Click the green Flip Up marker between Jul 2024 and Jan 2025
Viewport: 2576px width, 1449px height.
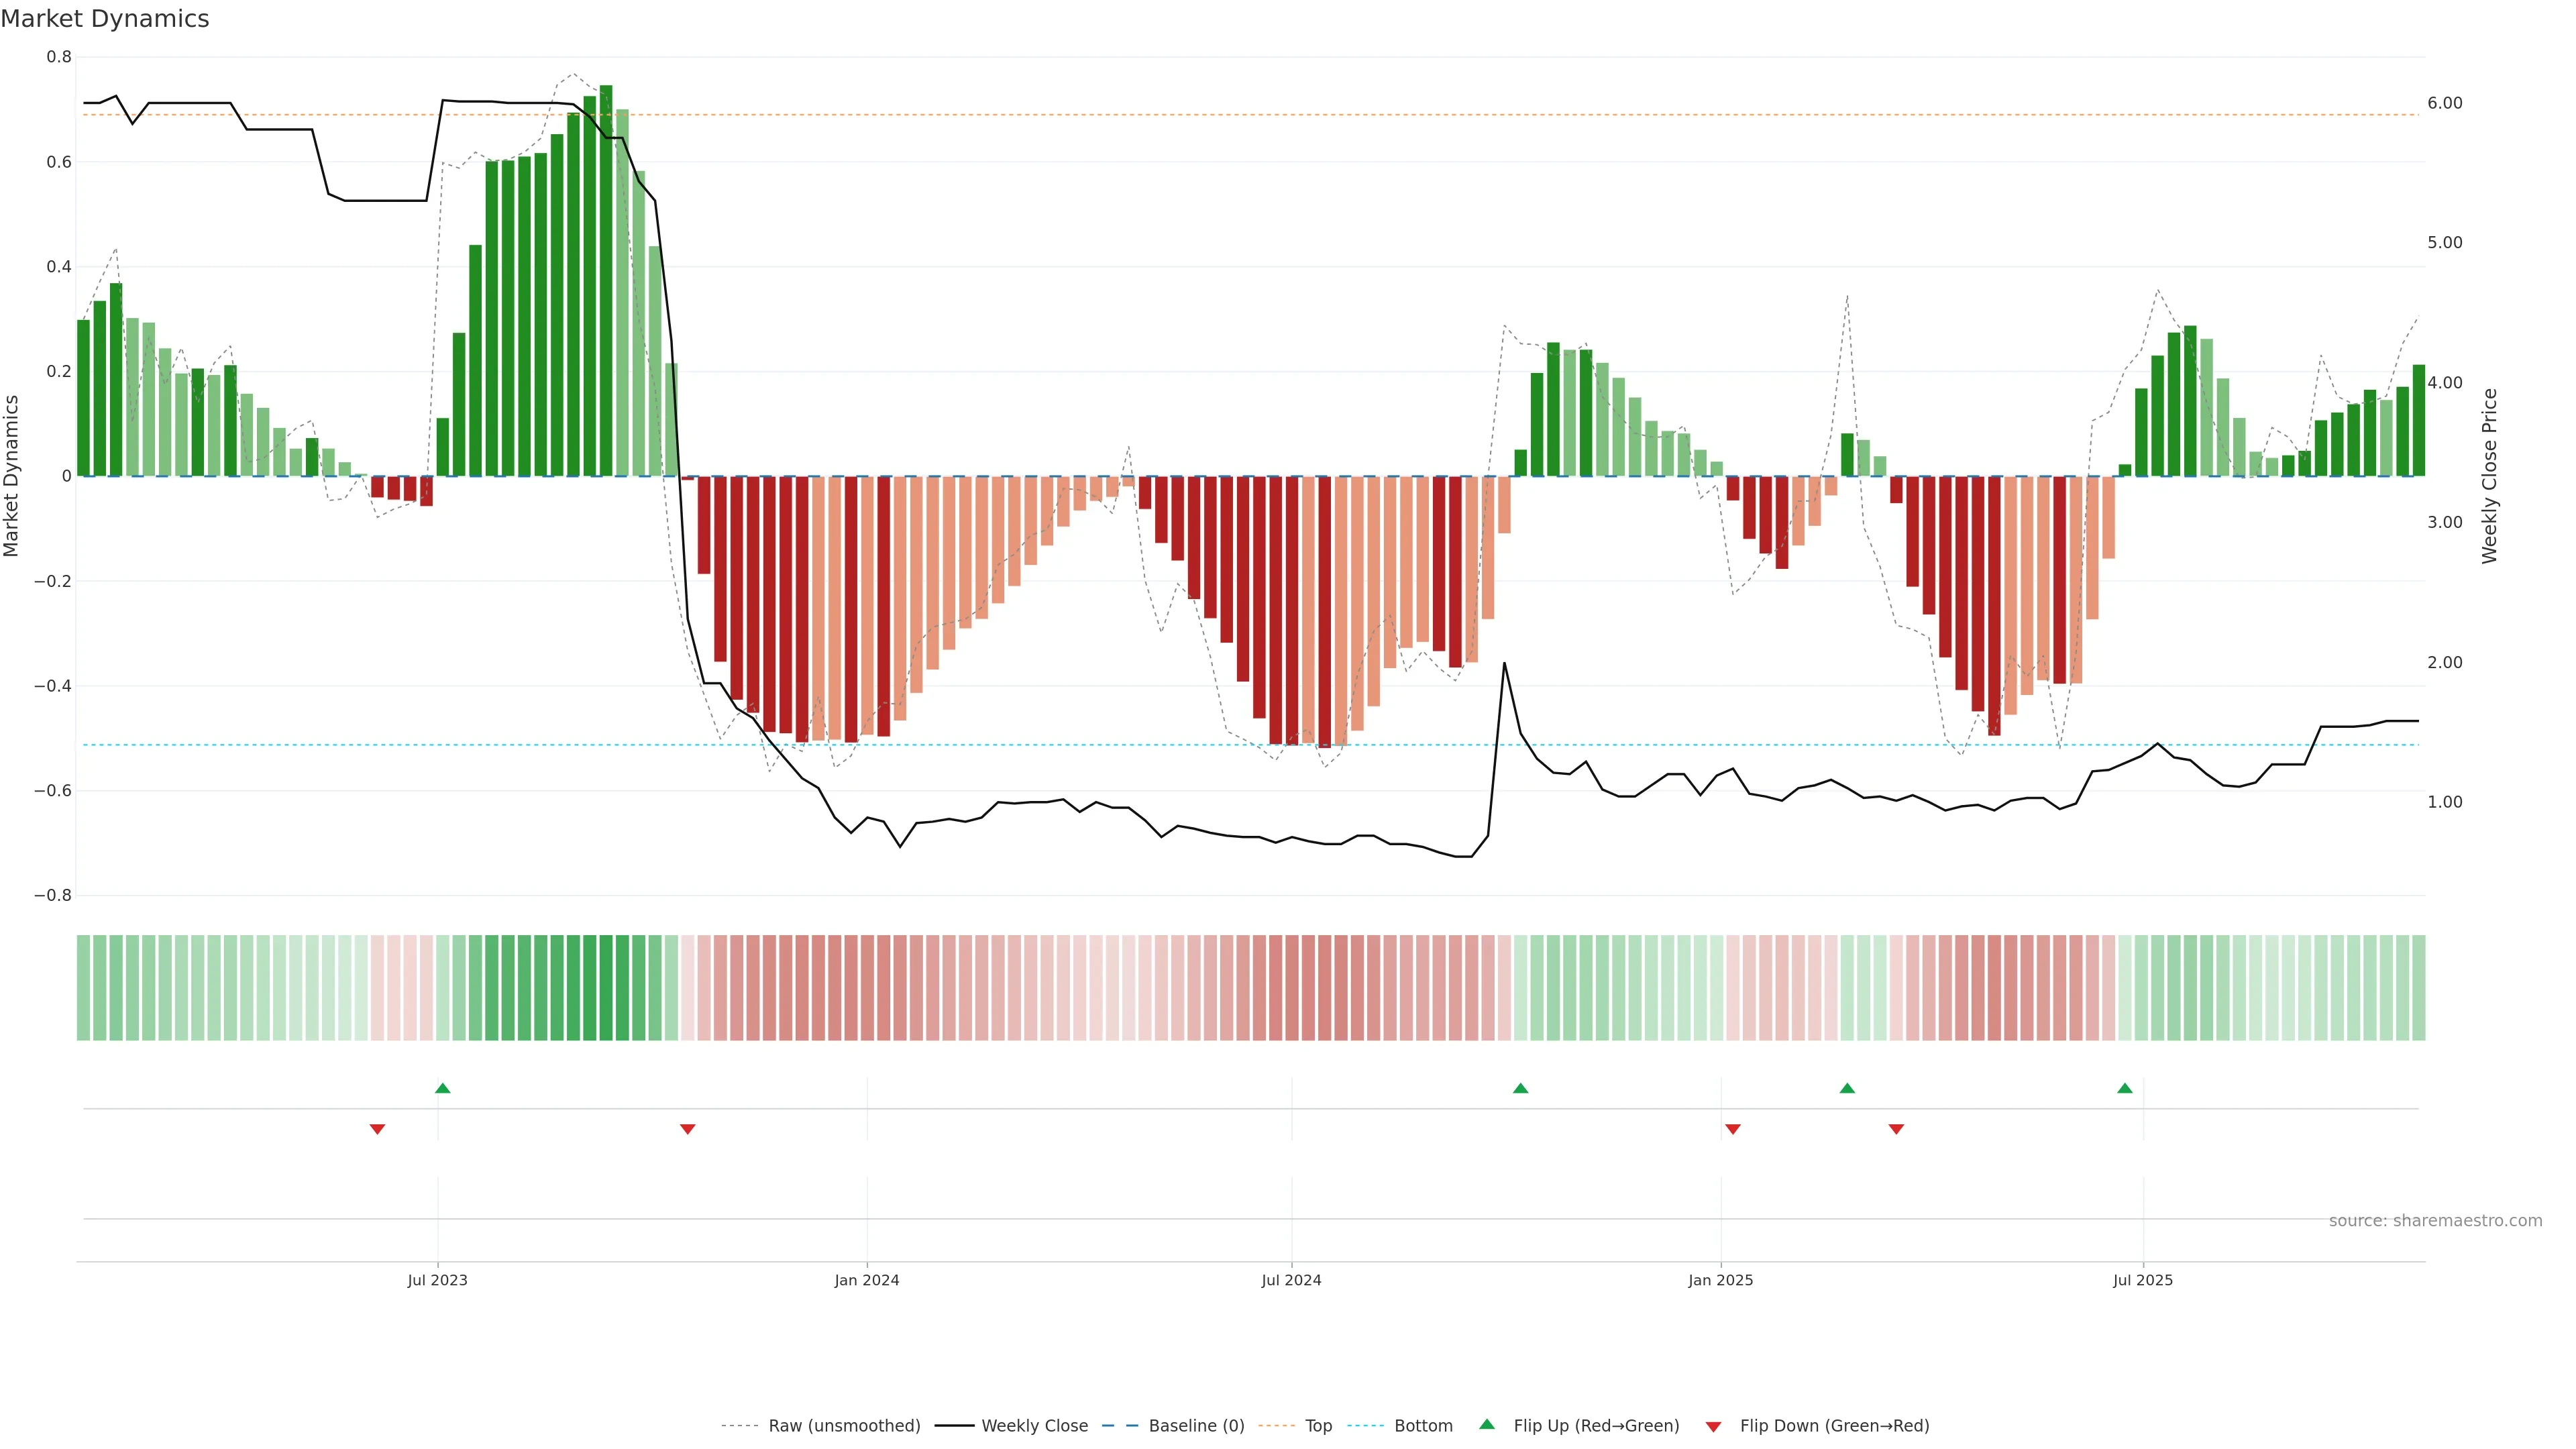coord(1520,1088)
